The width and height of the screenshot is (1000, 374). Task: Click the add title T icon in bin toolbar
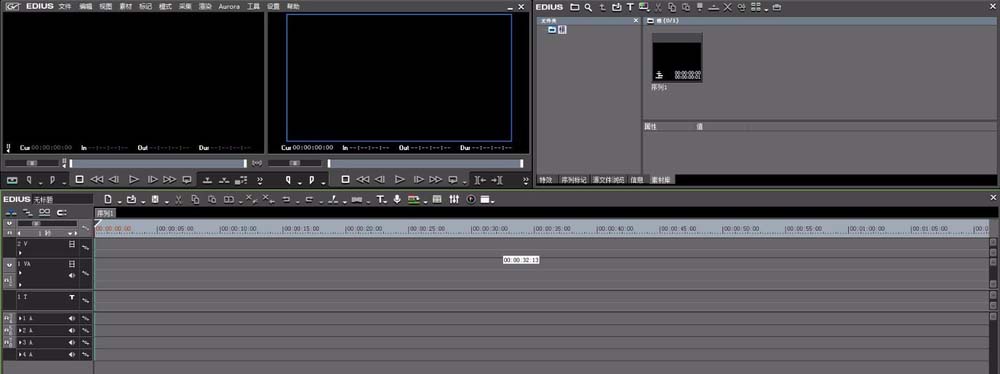point(630,7)
